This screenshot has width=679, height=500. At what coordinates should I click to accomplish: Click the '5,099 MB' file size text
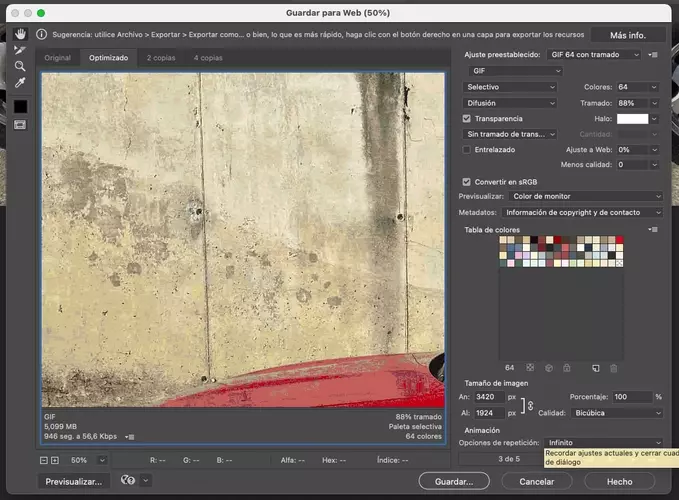click(x=60, y=426)
